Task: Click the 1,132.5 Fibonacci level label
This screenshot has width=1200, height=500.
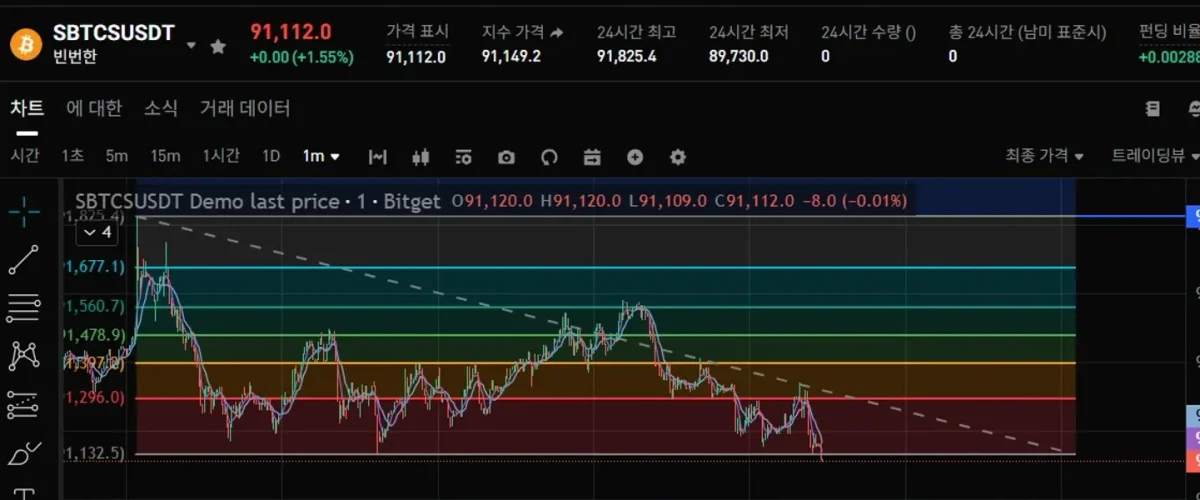Action: tap(96, 454)
